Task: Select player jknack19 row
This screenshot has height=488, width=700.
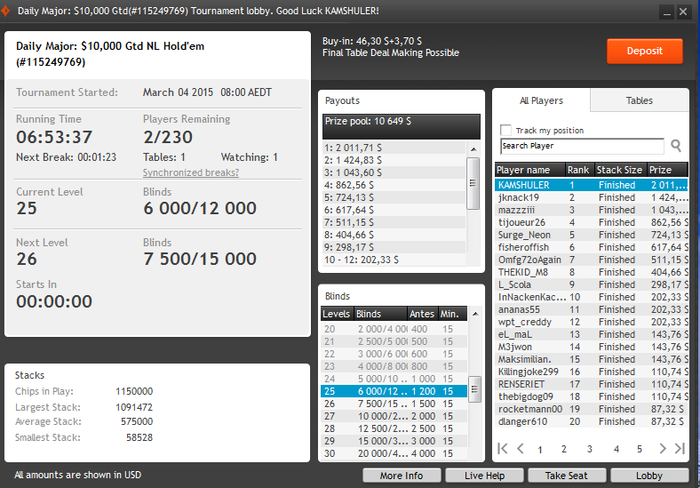Action: [x=591, y=197]
